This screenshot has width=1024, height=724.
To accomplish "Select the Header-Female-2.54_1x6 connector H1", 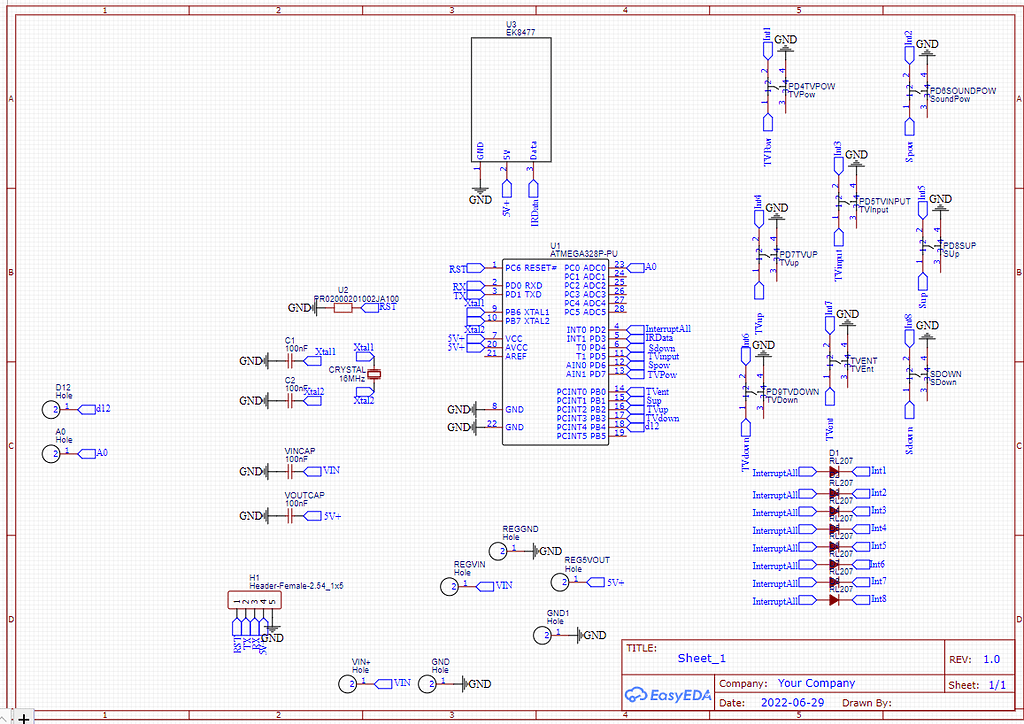I will (255, 600).
